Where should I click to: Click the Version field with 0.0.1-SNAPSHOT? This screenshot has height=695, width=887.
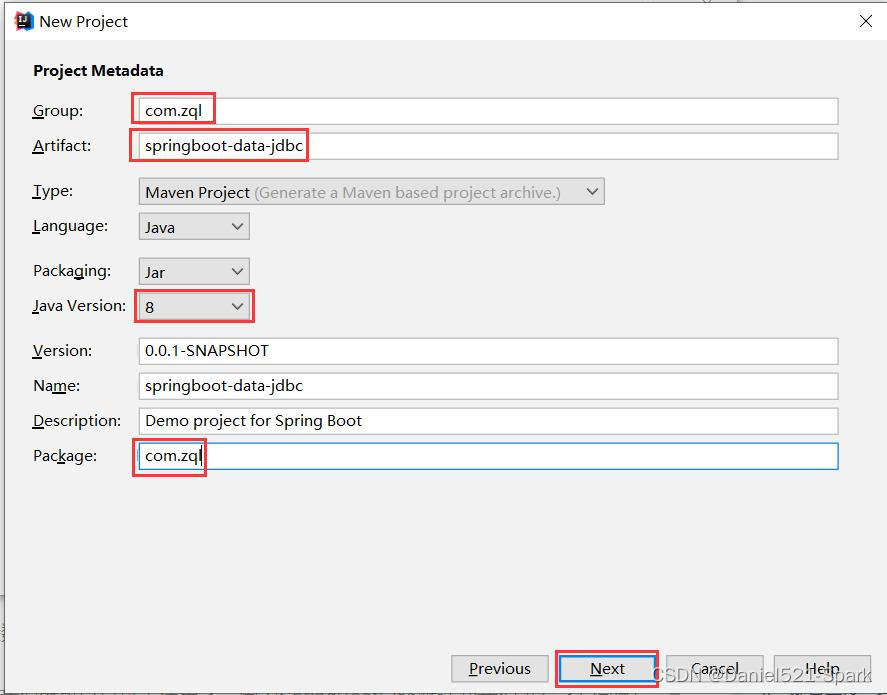coord(488,351)
